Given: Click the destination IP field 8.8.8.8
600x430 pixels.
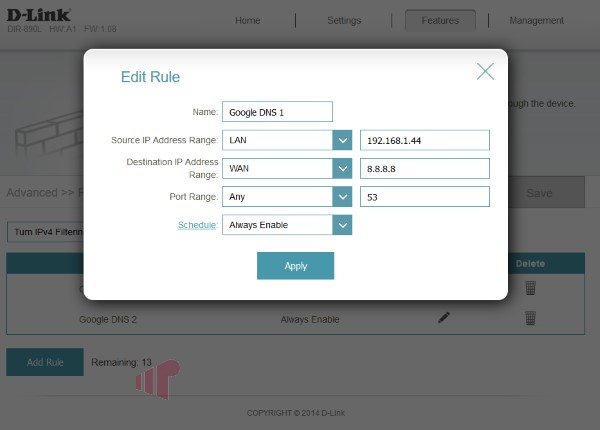Looking at the screenshot, I should coord(425,168).
